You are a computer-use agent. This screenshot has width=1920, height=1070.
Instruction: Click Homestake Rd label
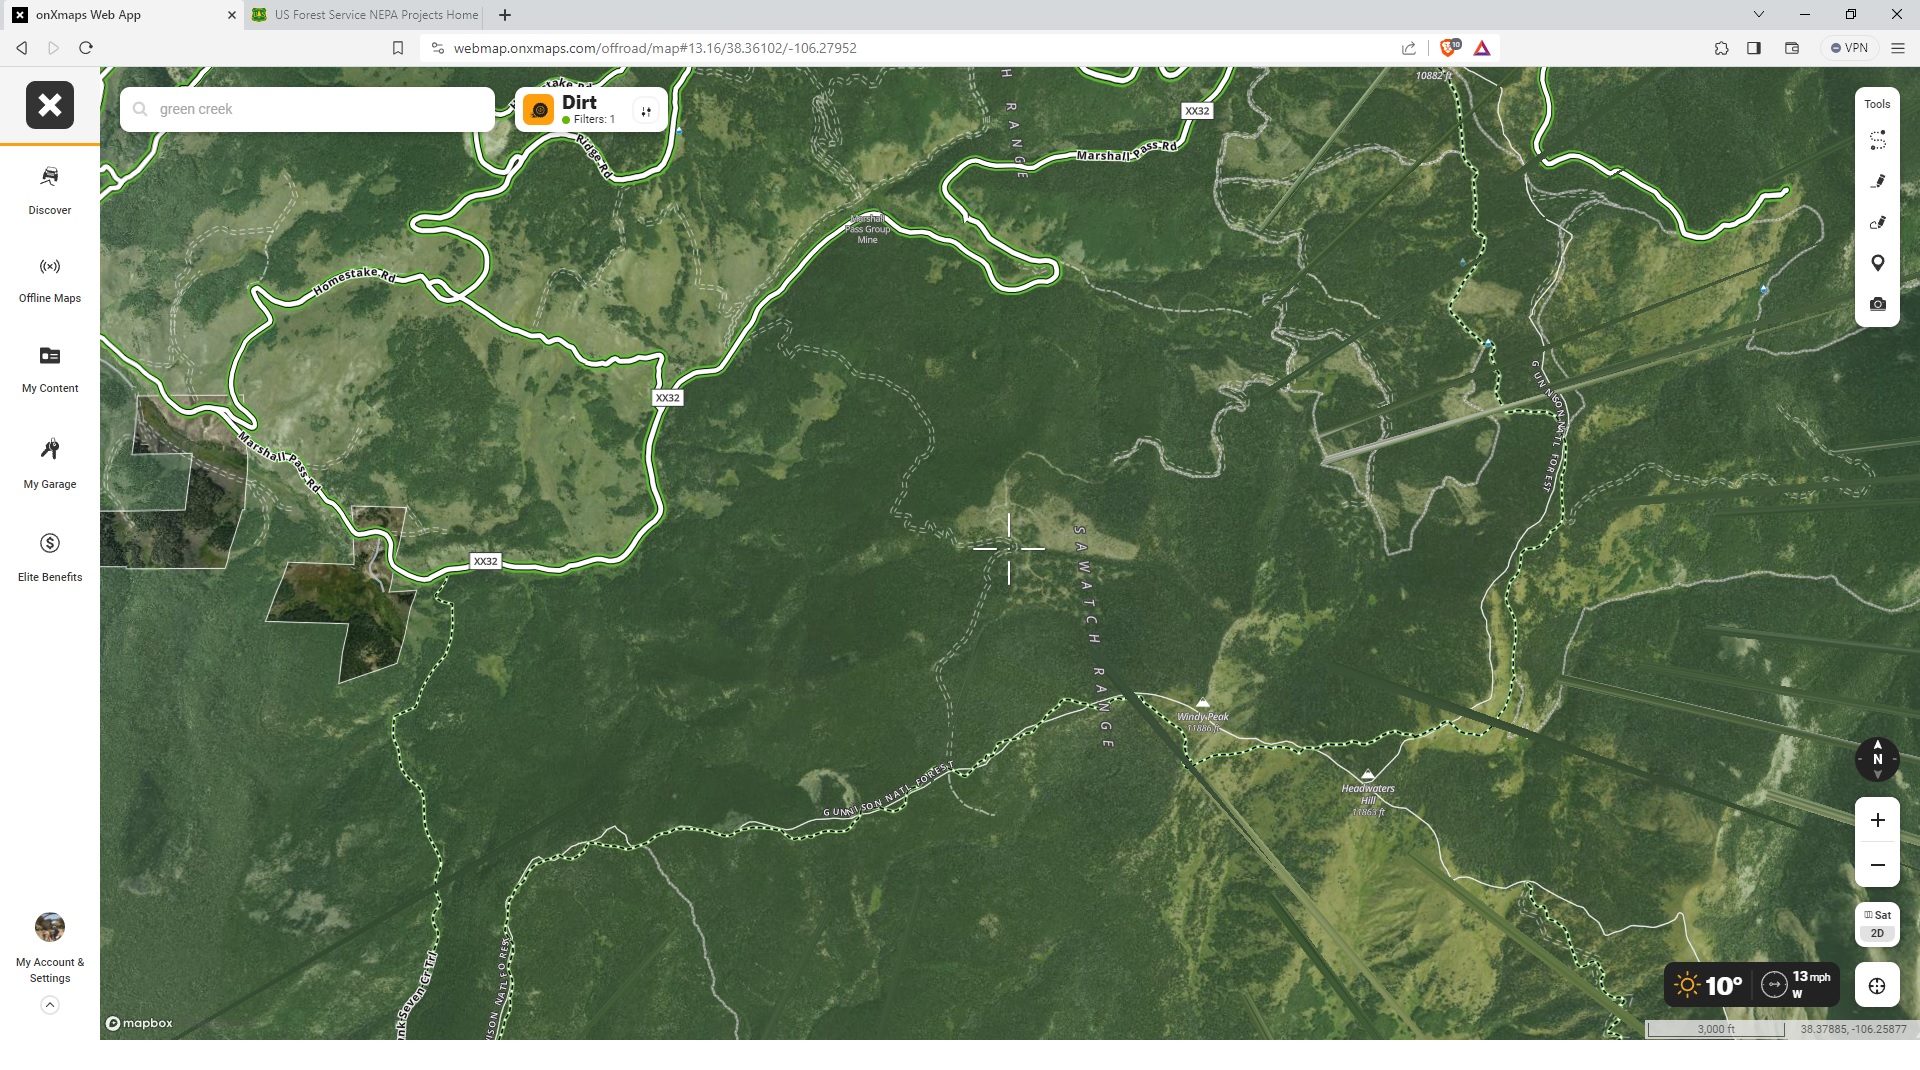(x=355, y=280)
